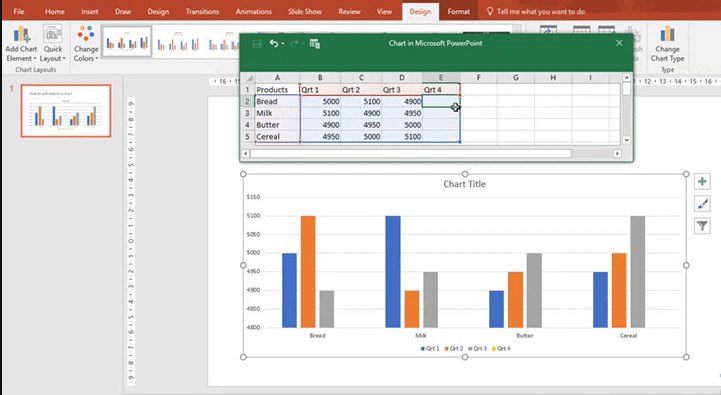Open the Transitions tab
Image resolution: width=721 pixels, height=395 pixels.
(x=202, y=11)
